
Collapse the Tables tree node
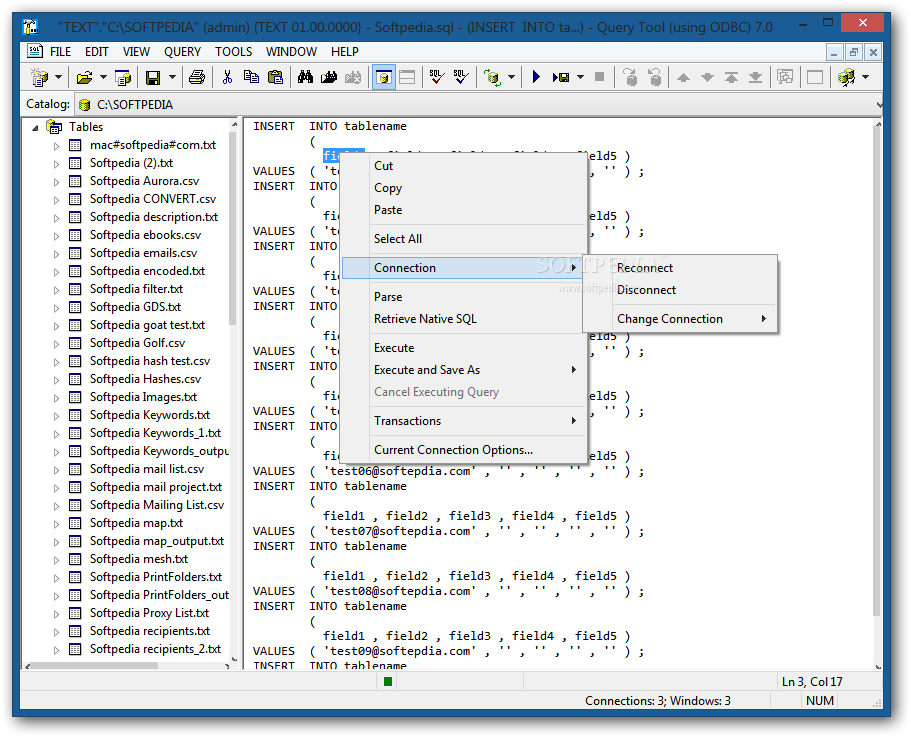coord(35,127)
